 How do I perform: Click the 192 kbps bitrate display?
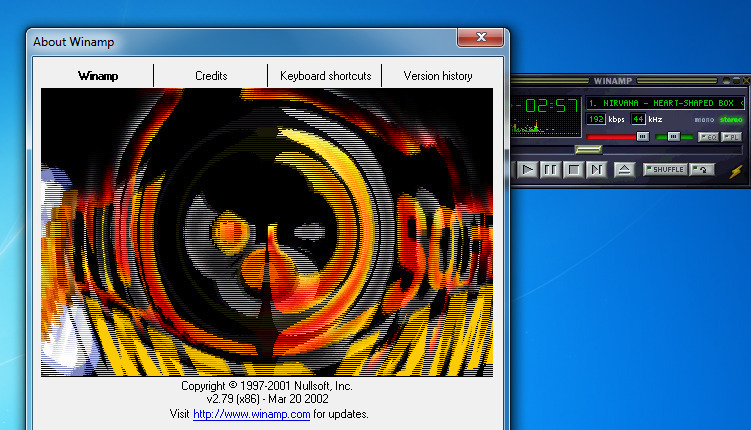click(596, 119)
